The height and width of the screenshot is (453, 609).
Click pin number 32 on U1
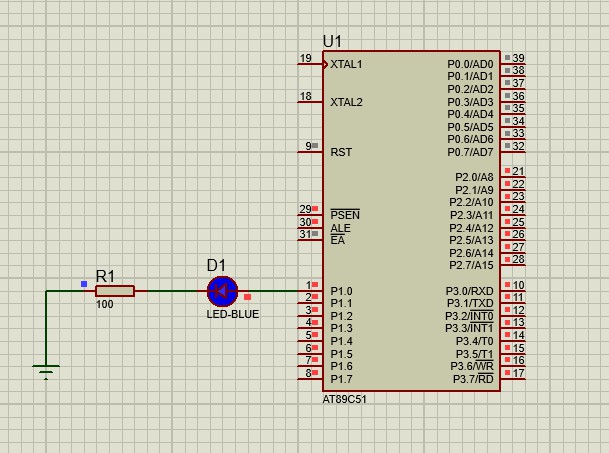518,146
